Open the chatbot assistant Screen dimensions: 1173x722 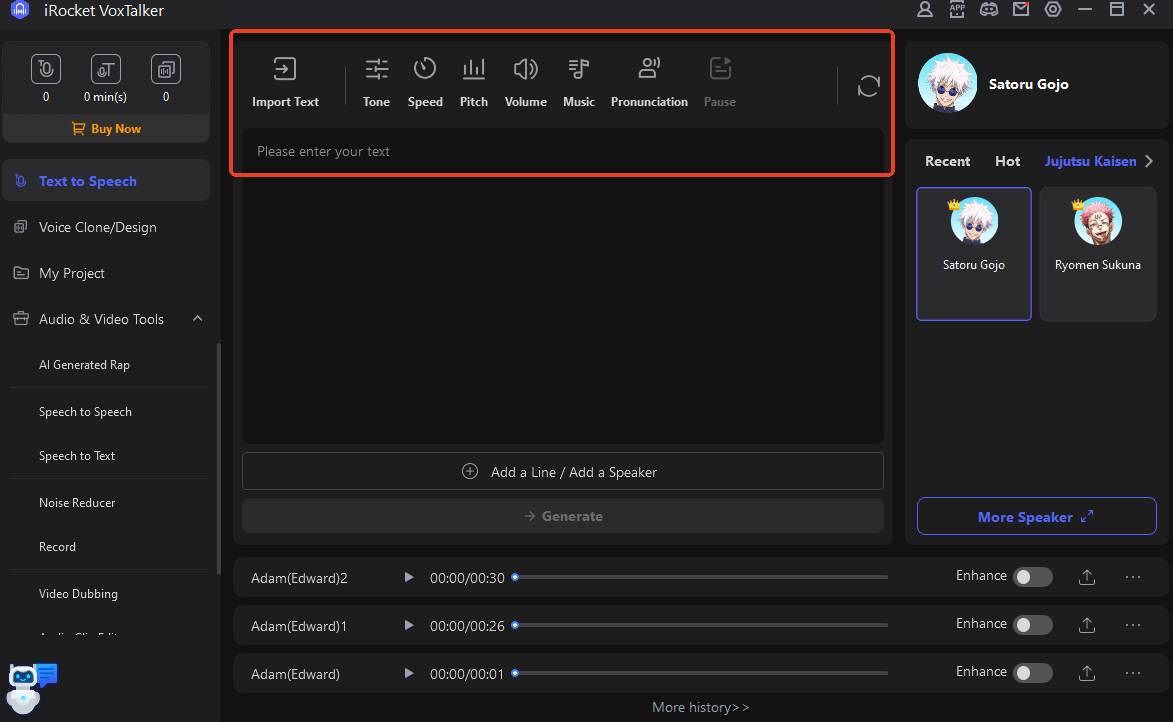[x=31, y=688]
